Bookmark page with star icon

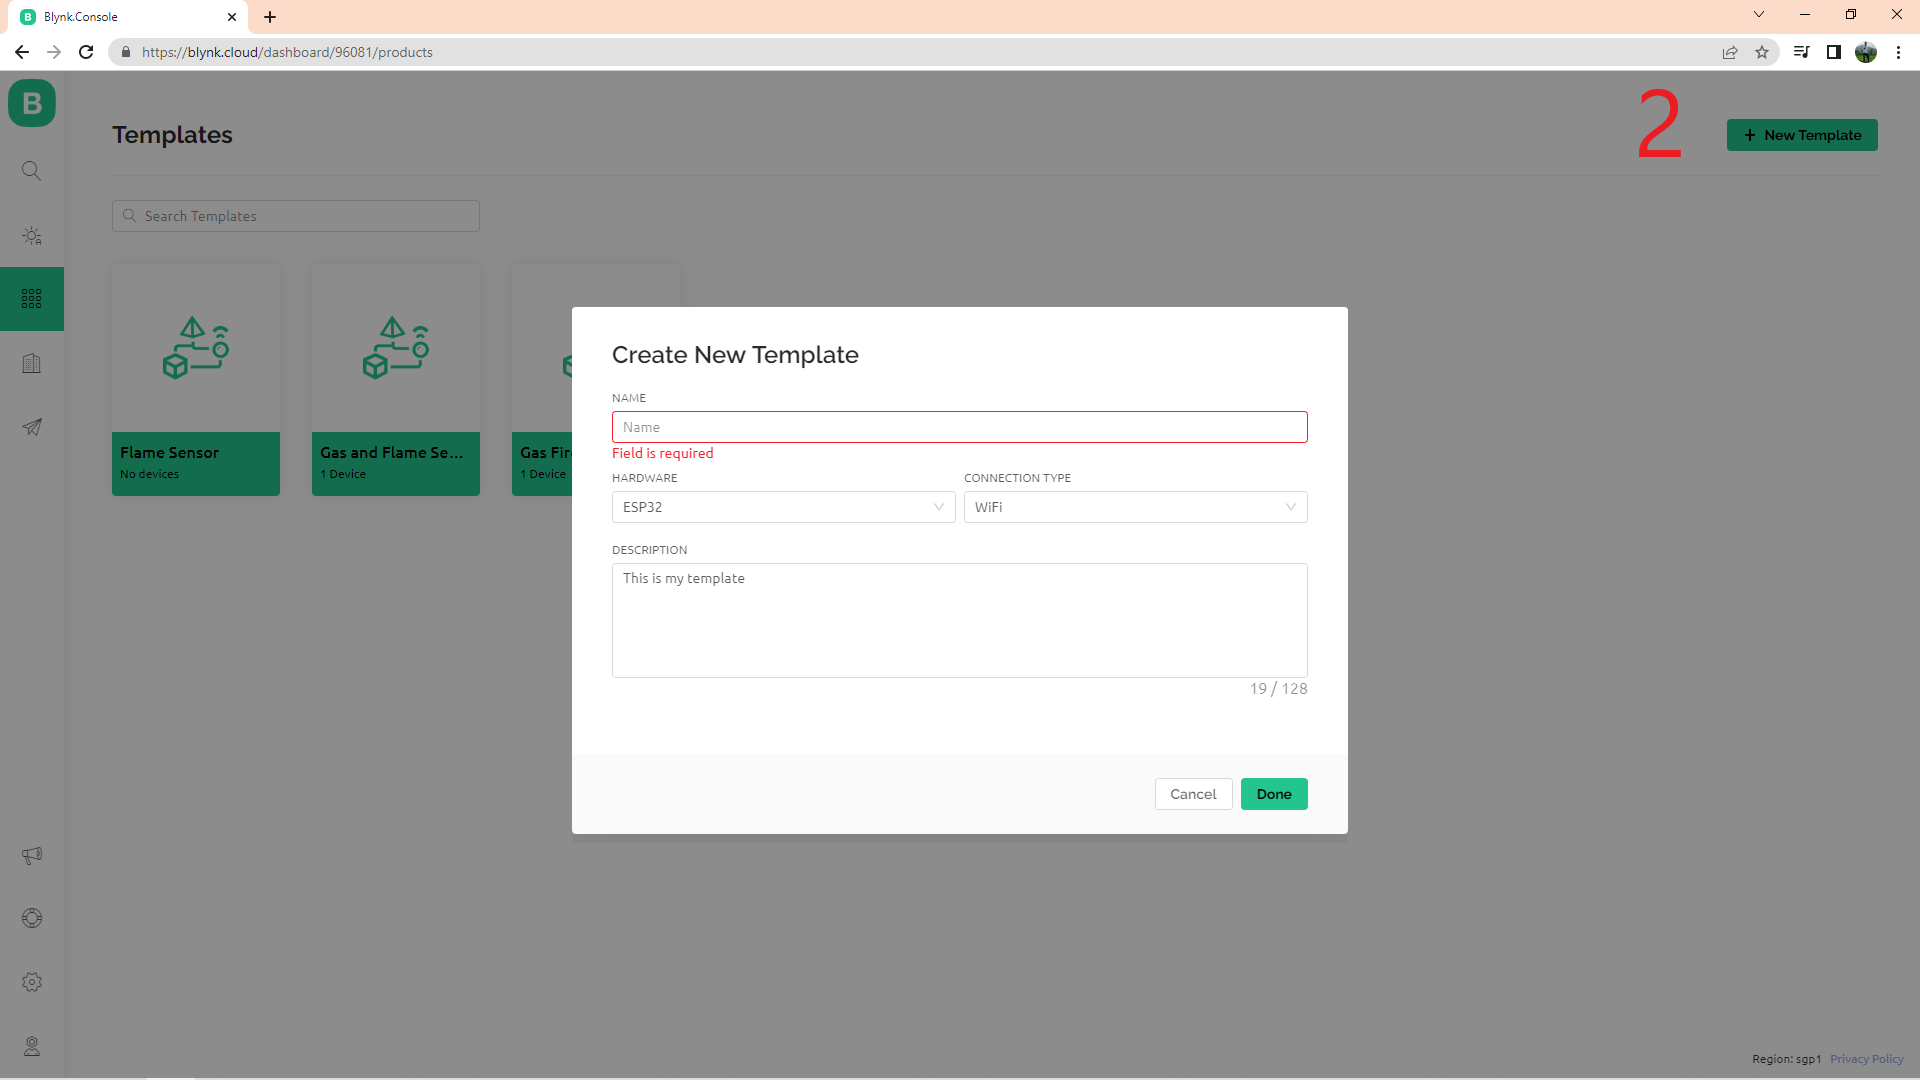[1762, 52]
